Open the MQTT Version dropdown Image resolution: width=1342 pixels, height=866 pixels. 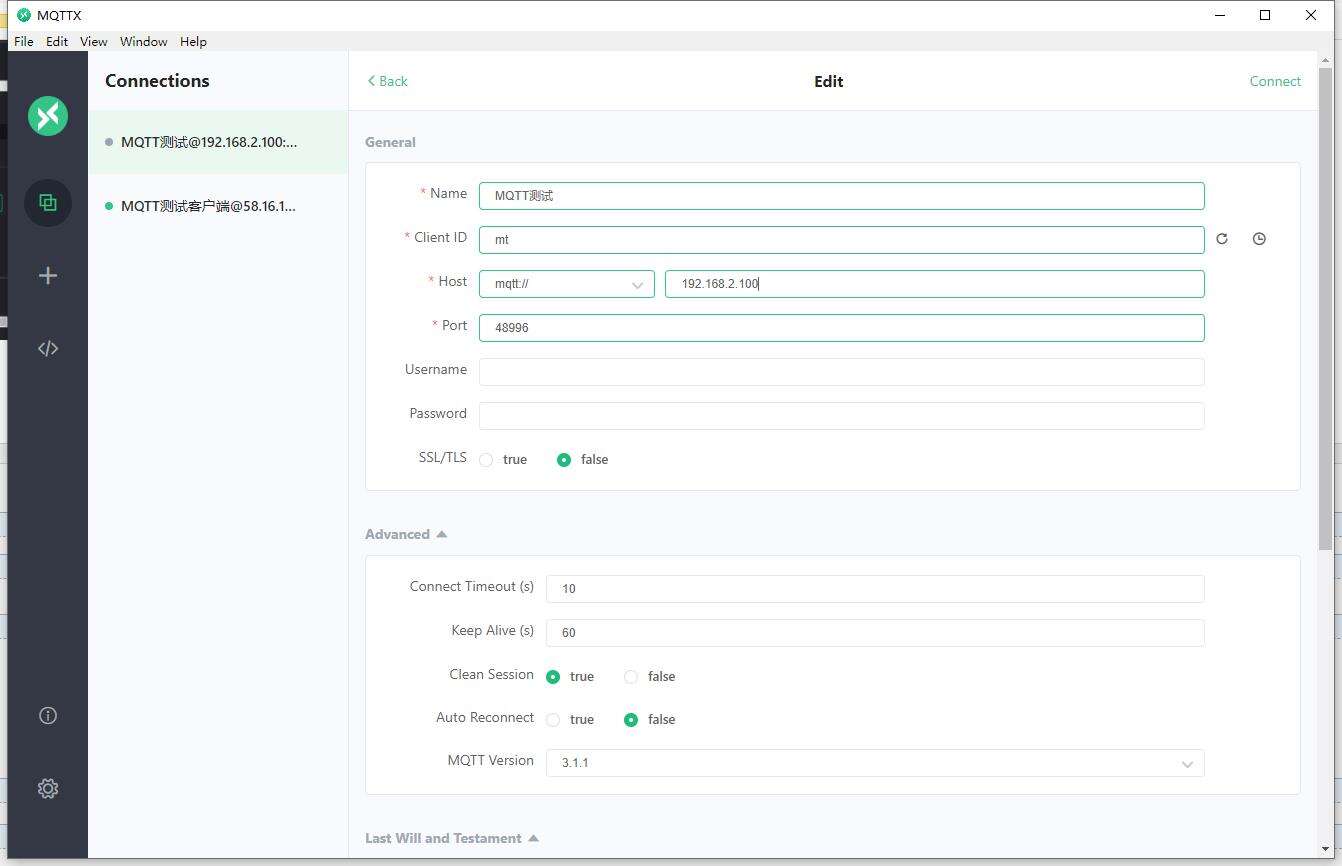point(874,763)
